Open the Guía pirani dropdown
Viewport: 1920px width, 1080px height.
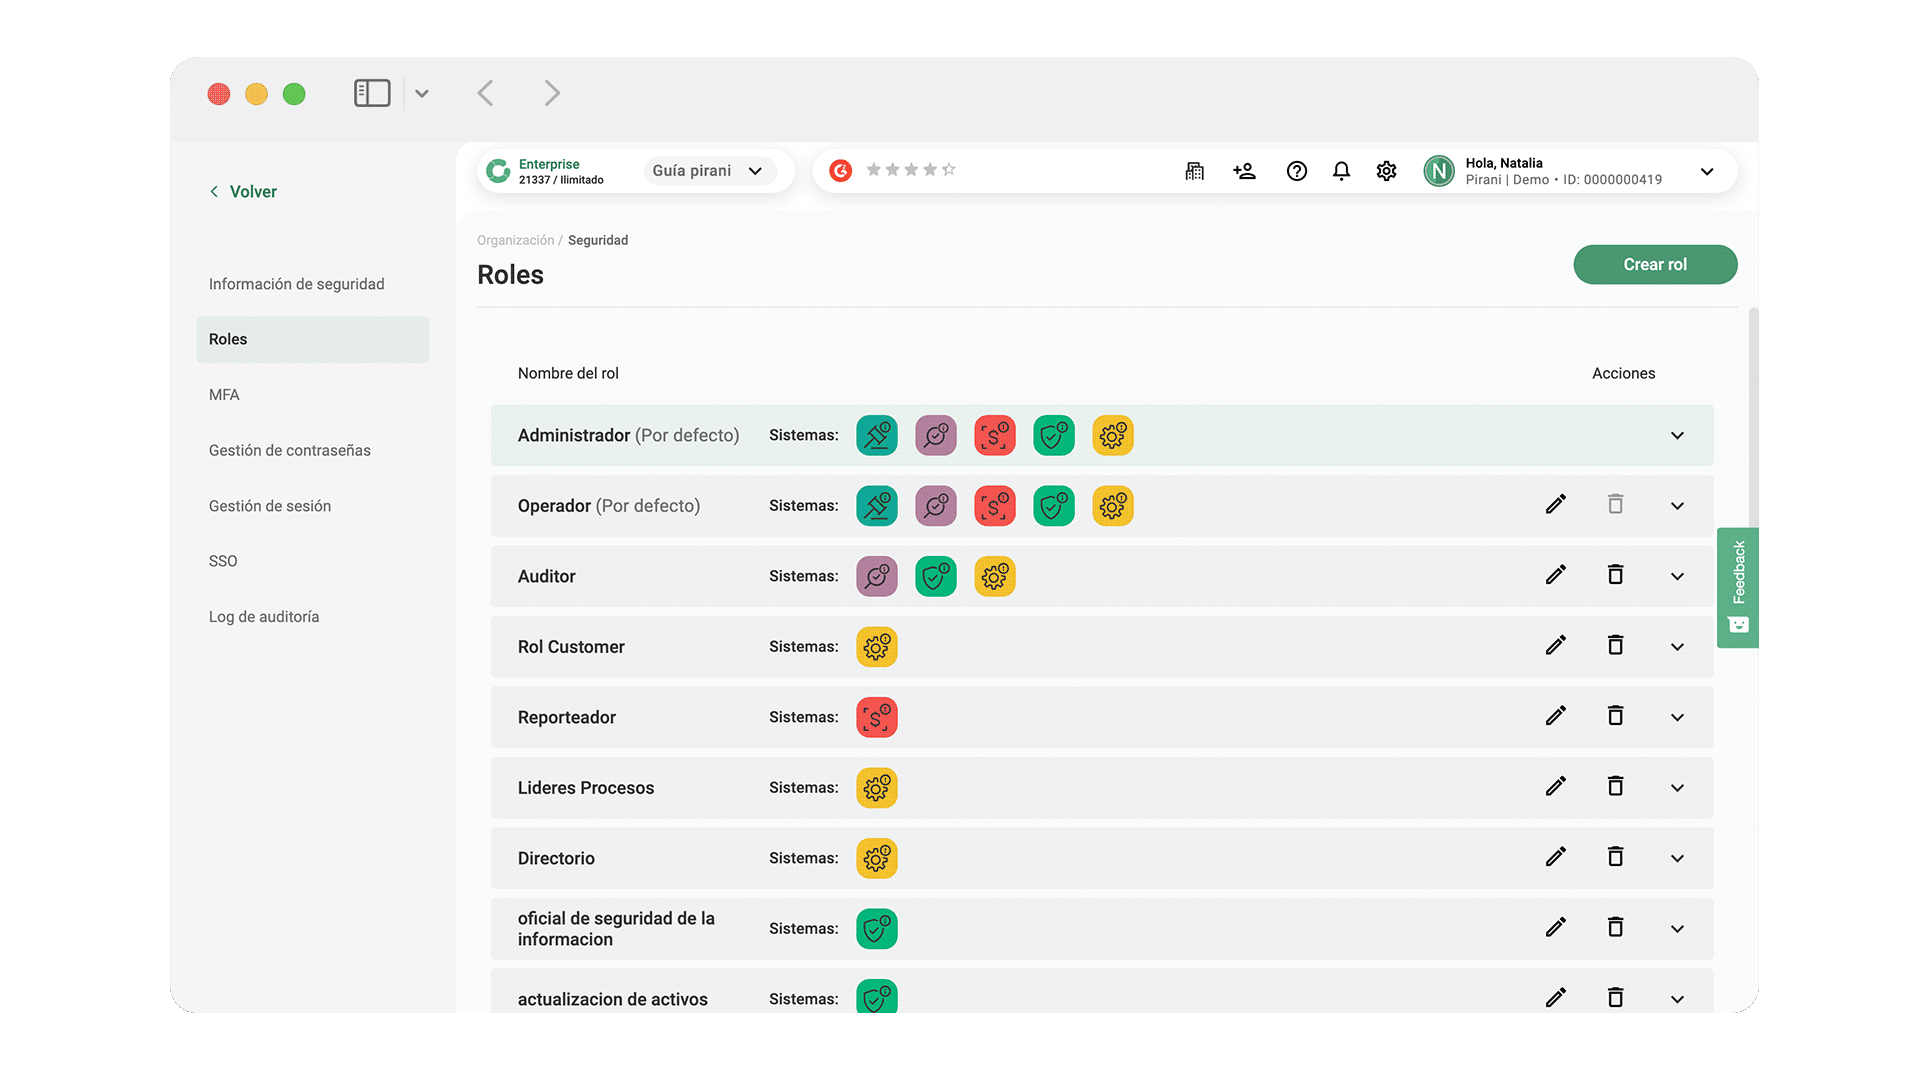point(707,171)
